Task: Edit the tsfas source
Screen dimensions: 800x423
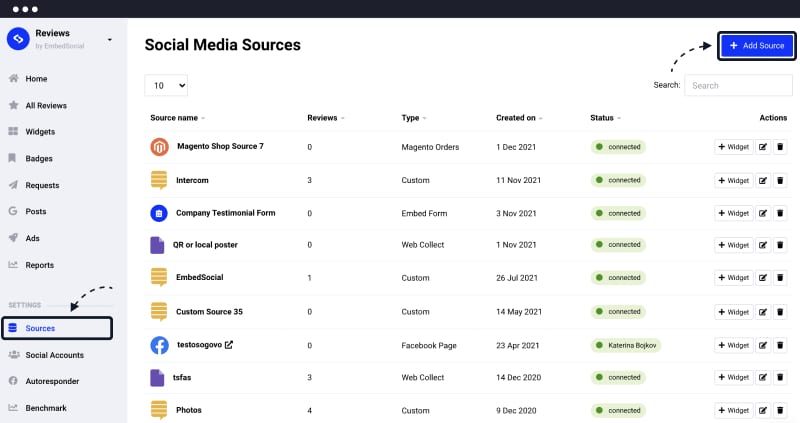Action: 763,378
